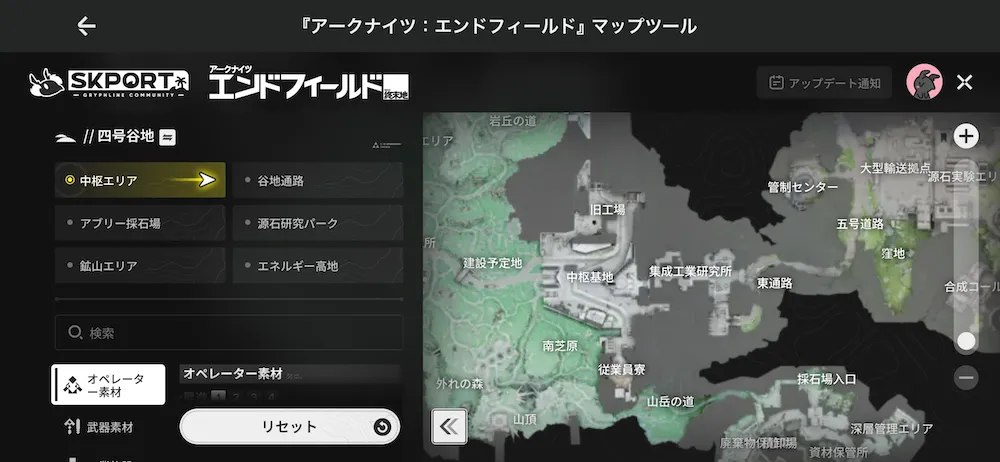
Task: Collapse the sidebar with double-chevron button
Action: pyautogui.click(x=449, y=426)
